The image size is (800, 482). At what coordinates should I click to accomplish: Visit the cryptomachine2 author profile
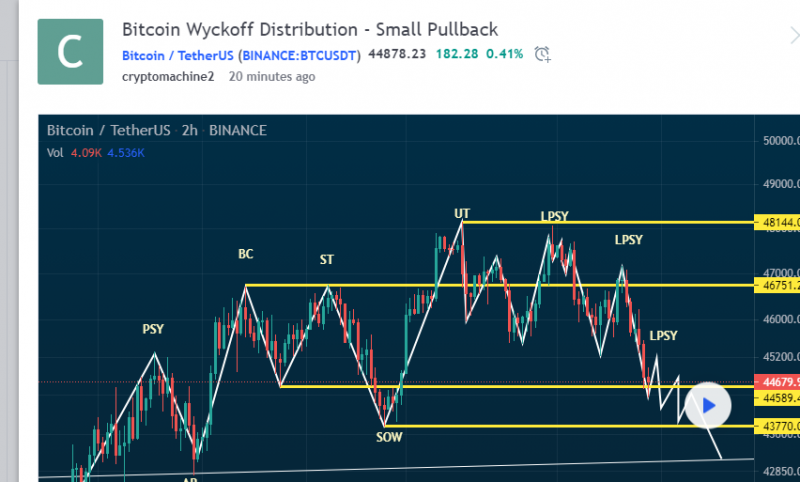[168, 76]
